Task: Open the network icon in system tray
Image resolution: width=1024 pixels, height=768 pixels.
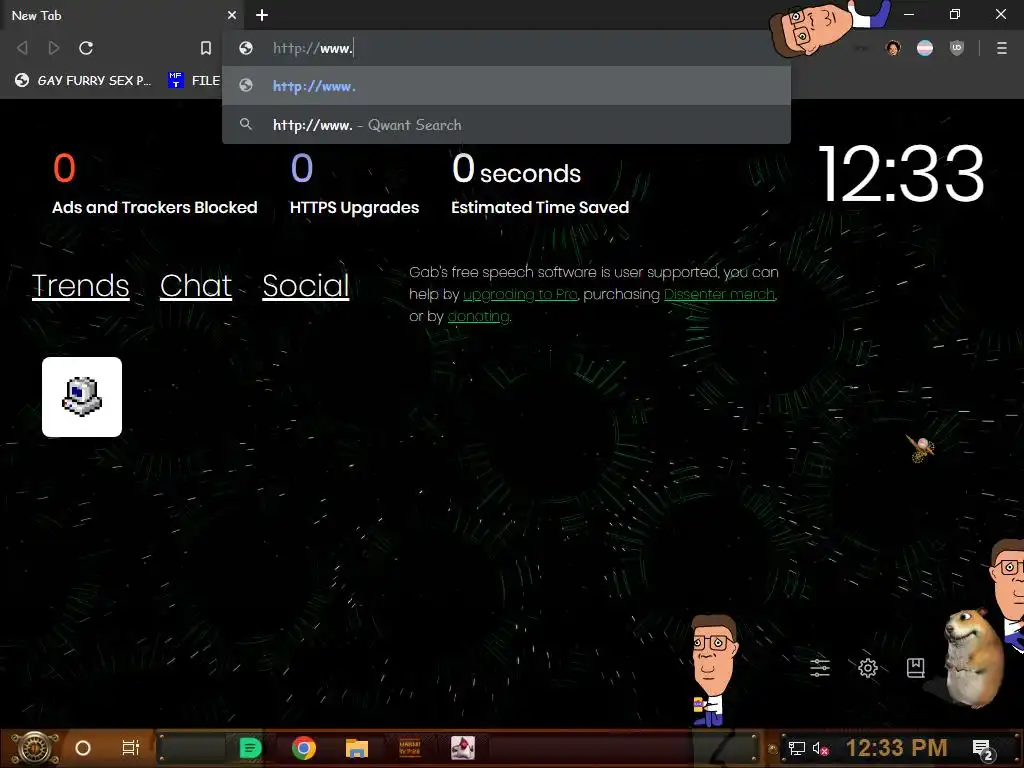Action: (x=797, y=748)
